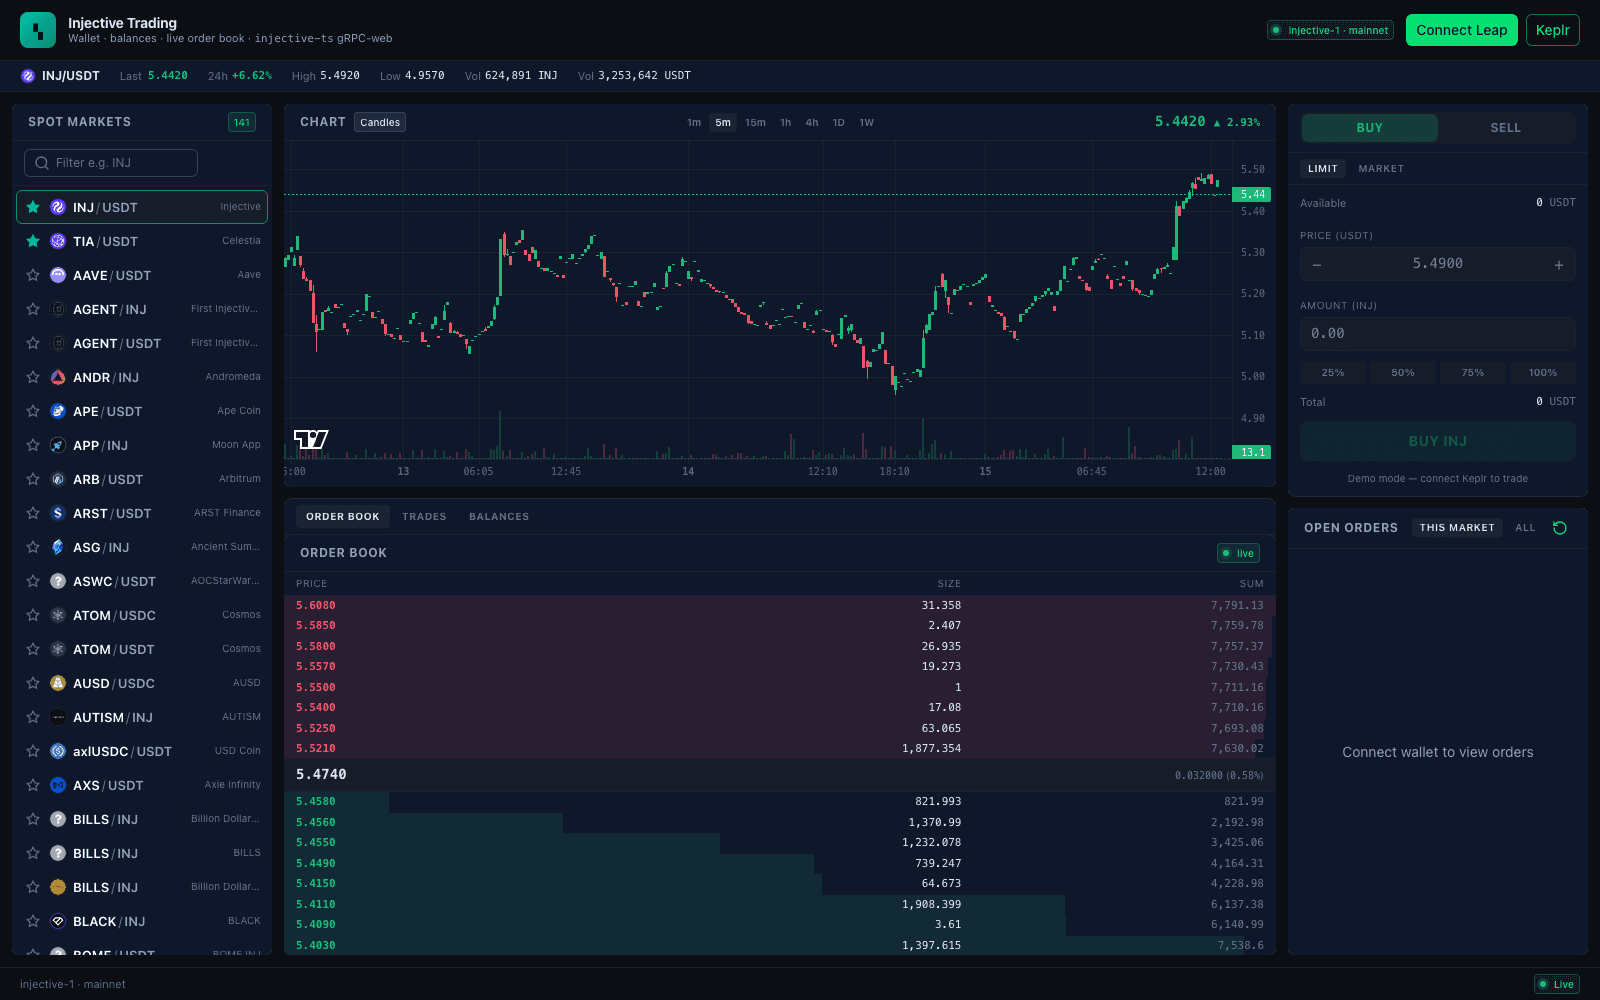Focus the market filter input field
The image size is (1600, 1000).
(111, 163)
